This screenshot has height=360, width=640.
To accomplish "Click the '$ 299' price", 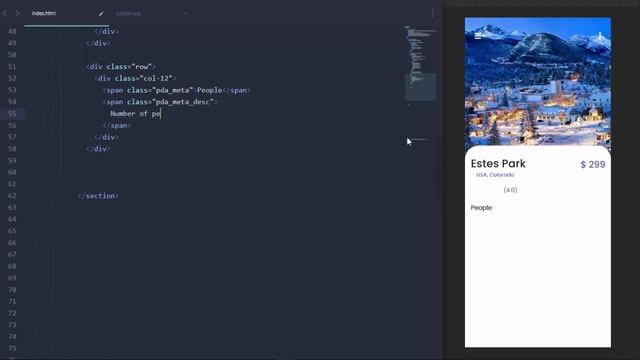I will point(593,164).
